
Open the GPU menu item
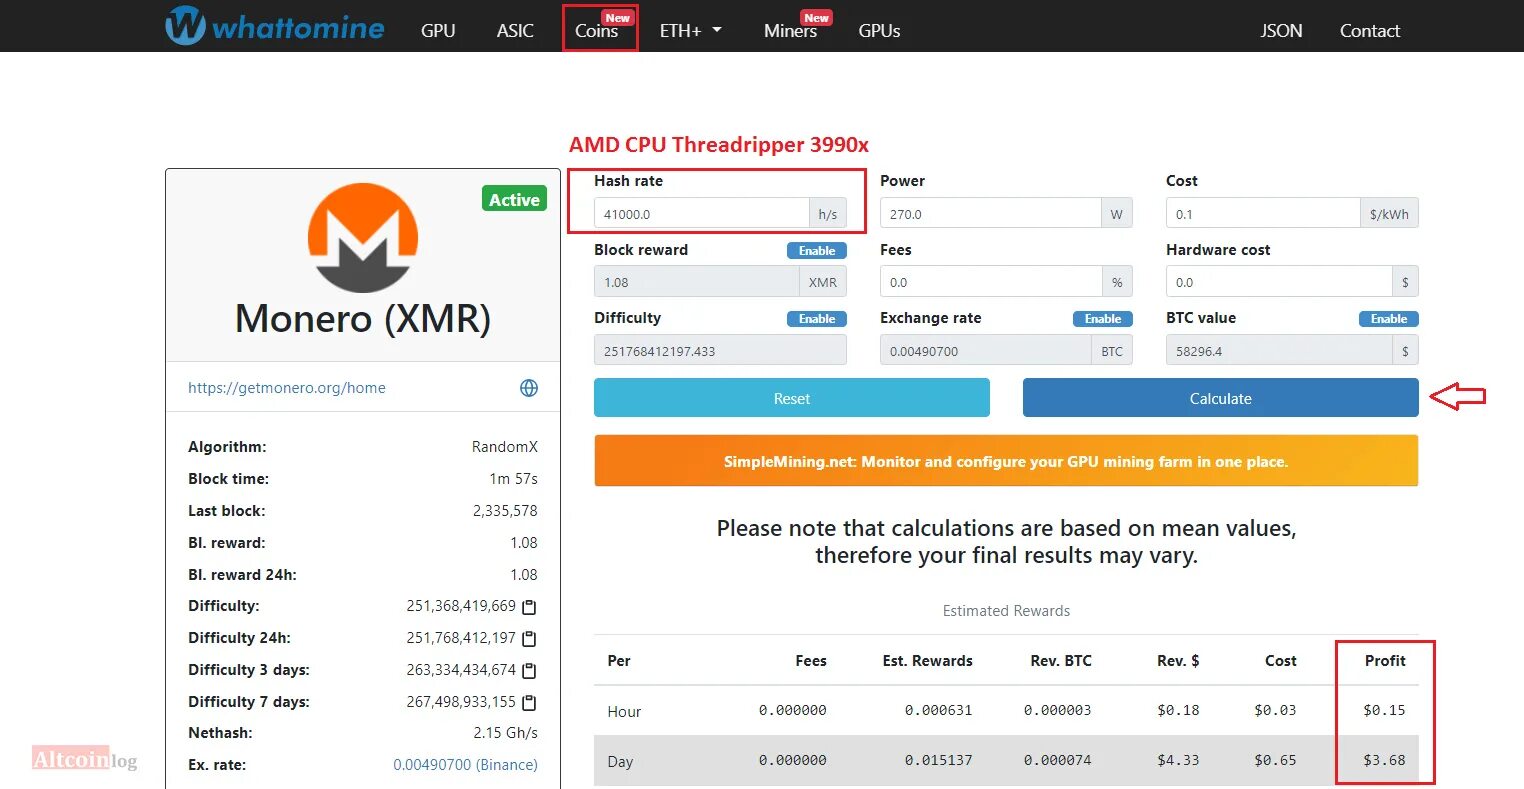(x=438, y=31)
